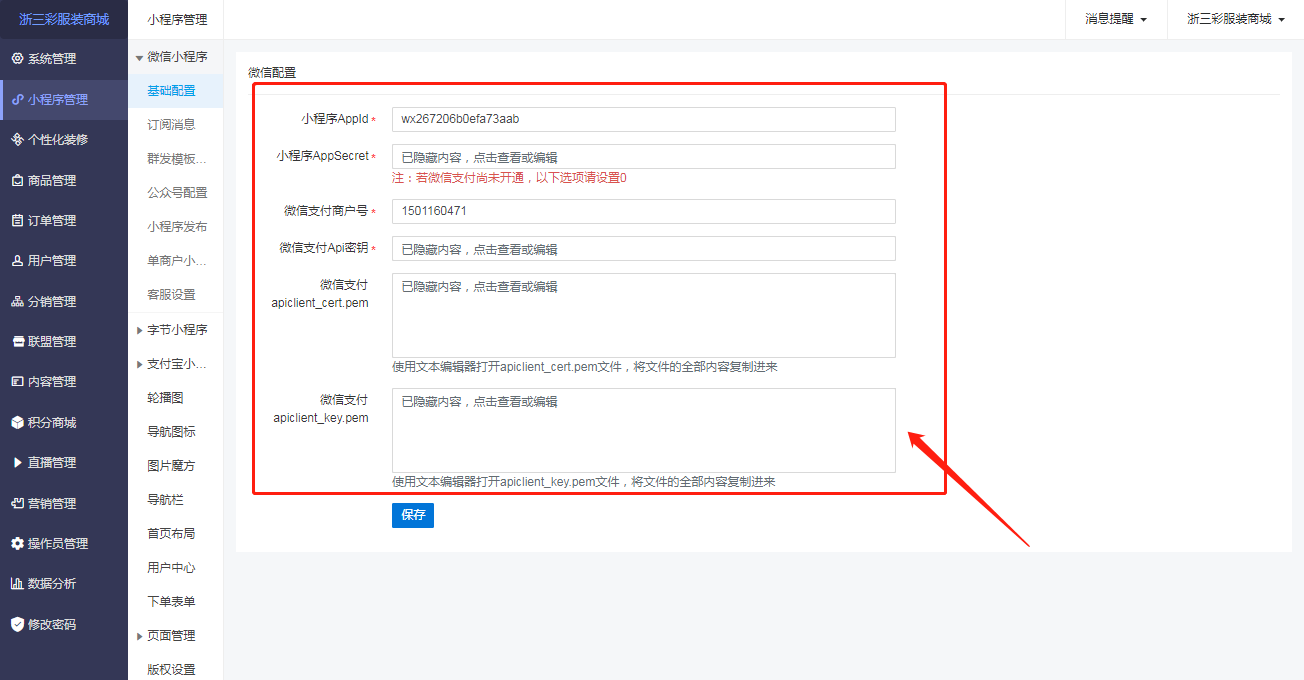
Task: Click the 用户管理 person icon
Action: pos(17,261)
